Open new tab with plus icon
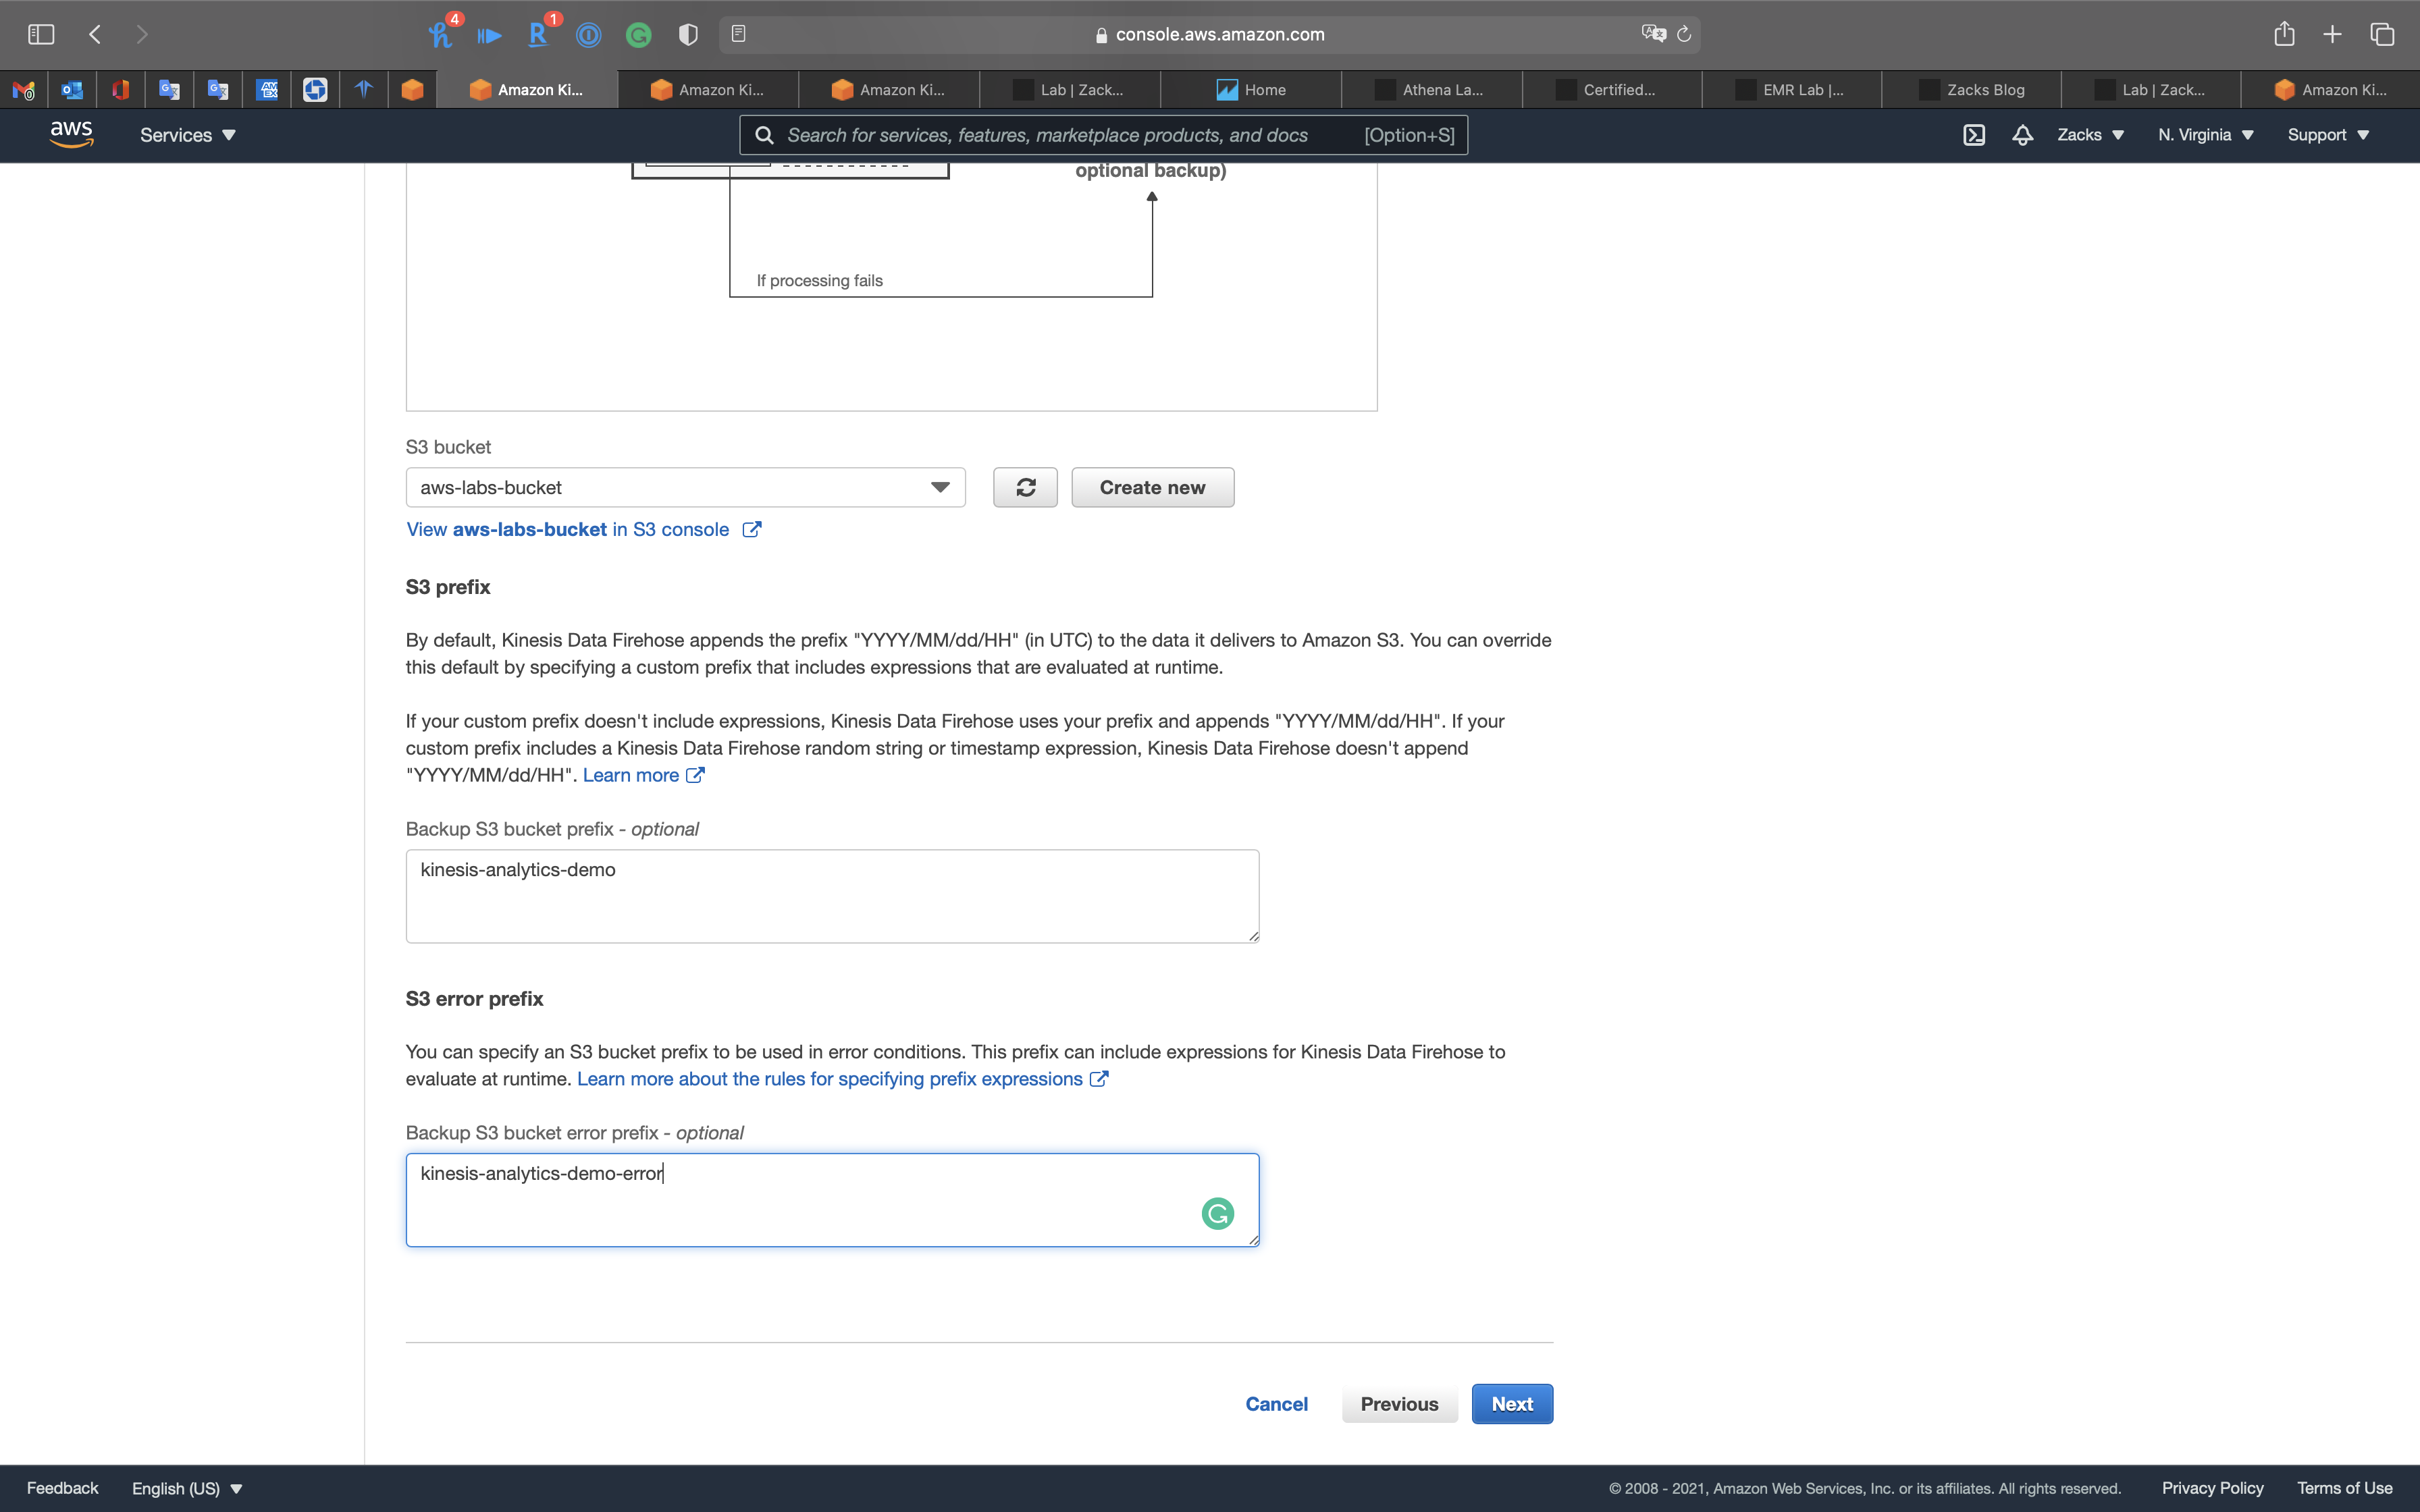 tap(2332, 34)
